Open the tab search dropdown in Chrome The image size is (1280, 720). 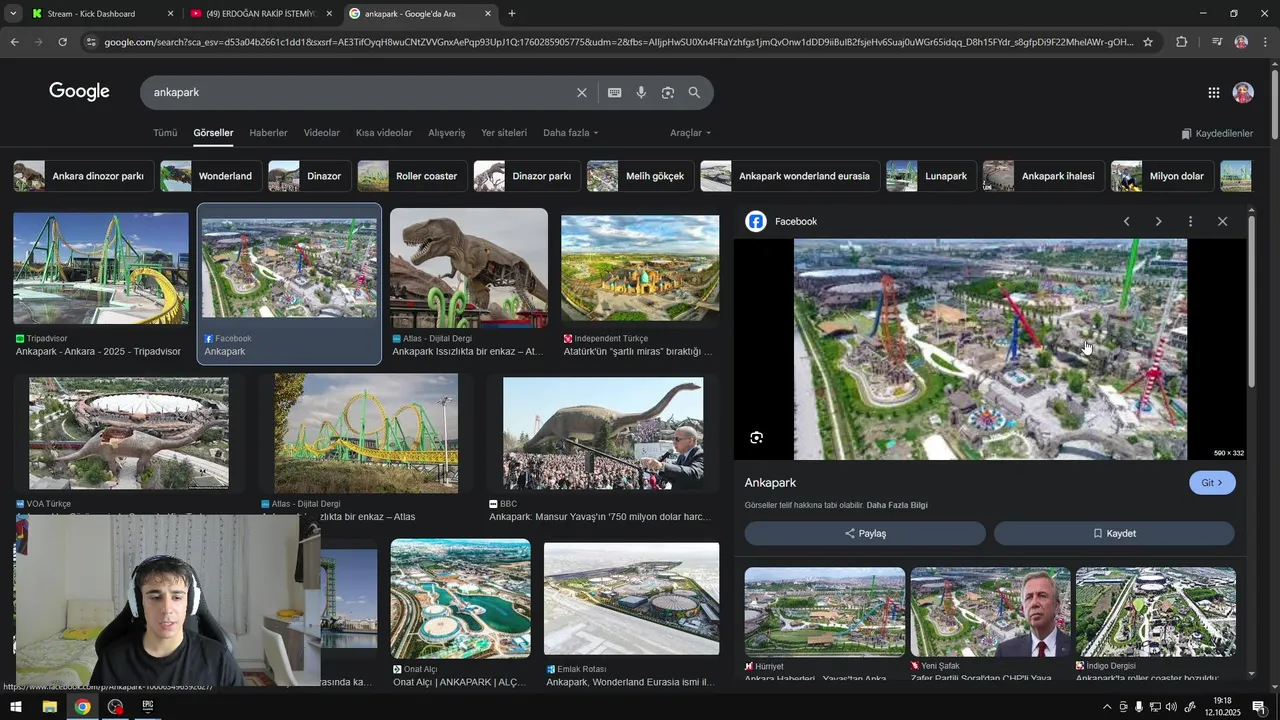coord(13,14)
